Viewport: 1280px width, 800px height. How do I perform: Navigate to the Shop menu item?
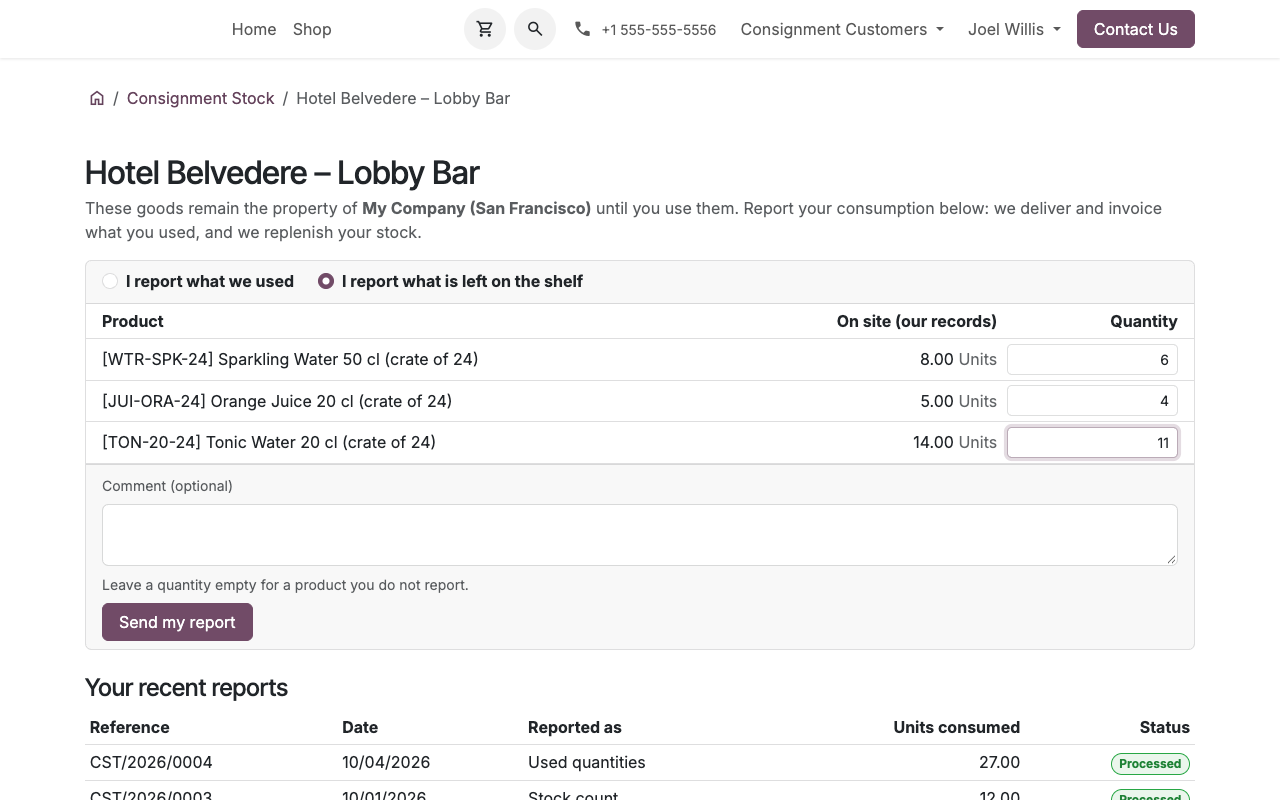click(x=312, y=29)
